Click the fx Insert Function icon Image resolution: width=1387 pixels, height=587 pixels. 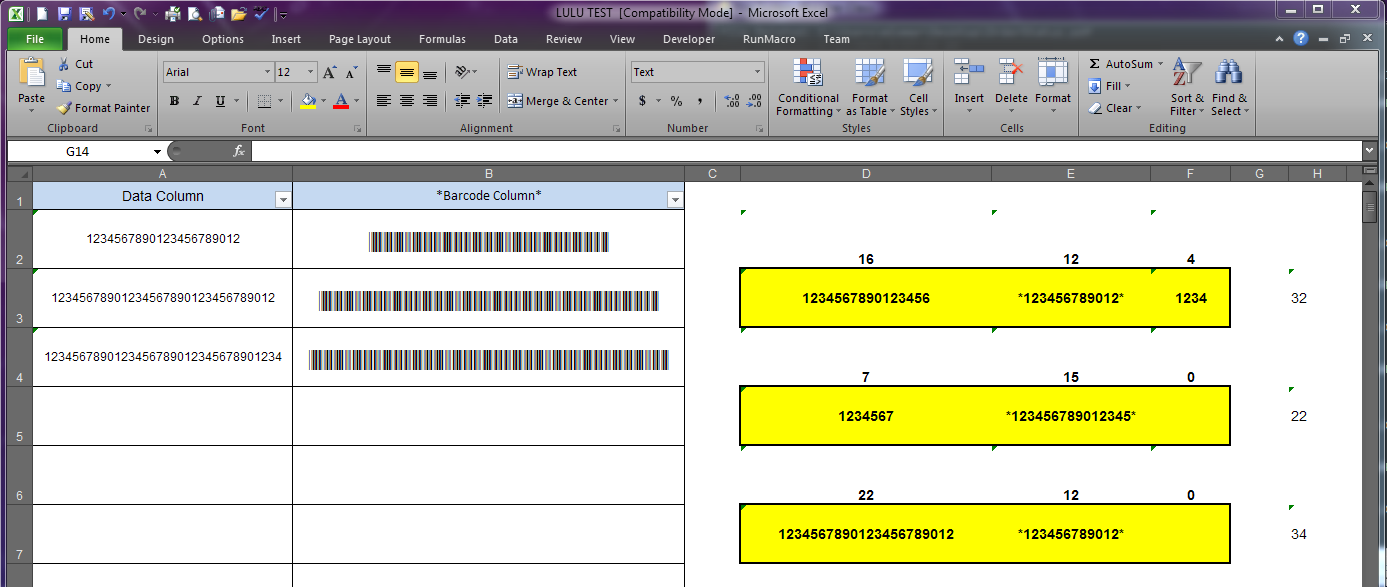point(239,151)
